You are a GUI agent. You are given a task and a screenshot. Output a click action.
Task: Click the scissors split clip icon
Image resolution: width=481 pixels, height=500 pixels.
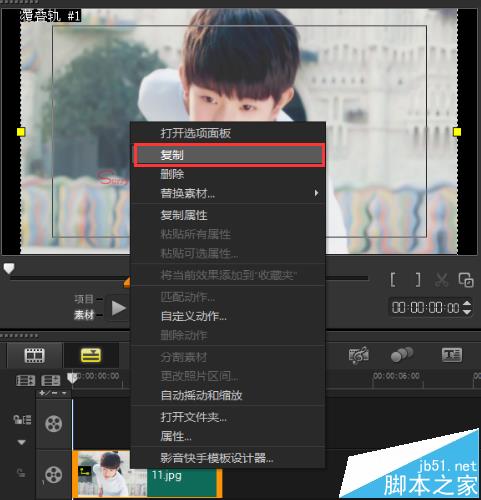point(441,280)
